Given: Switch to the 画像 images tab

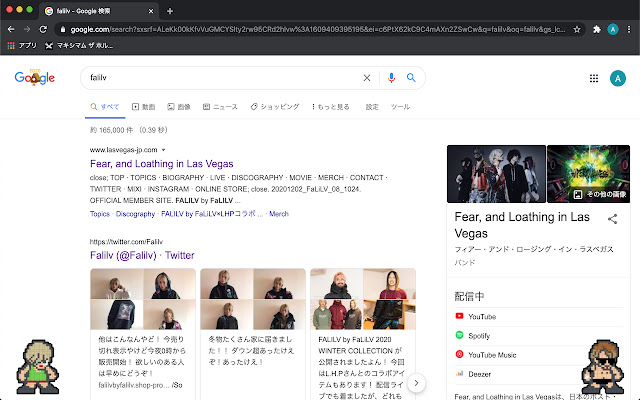Looking at the screenshot, I should 179,107.
